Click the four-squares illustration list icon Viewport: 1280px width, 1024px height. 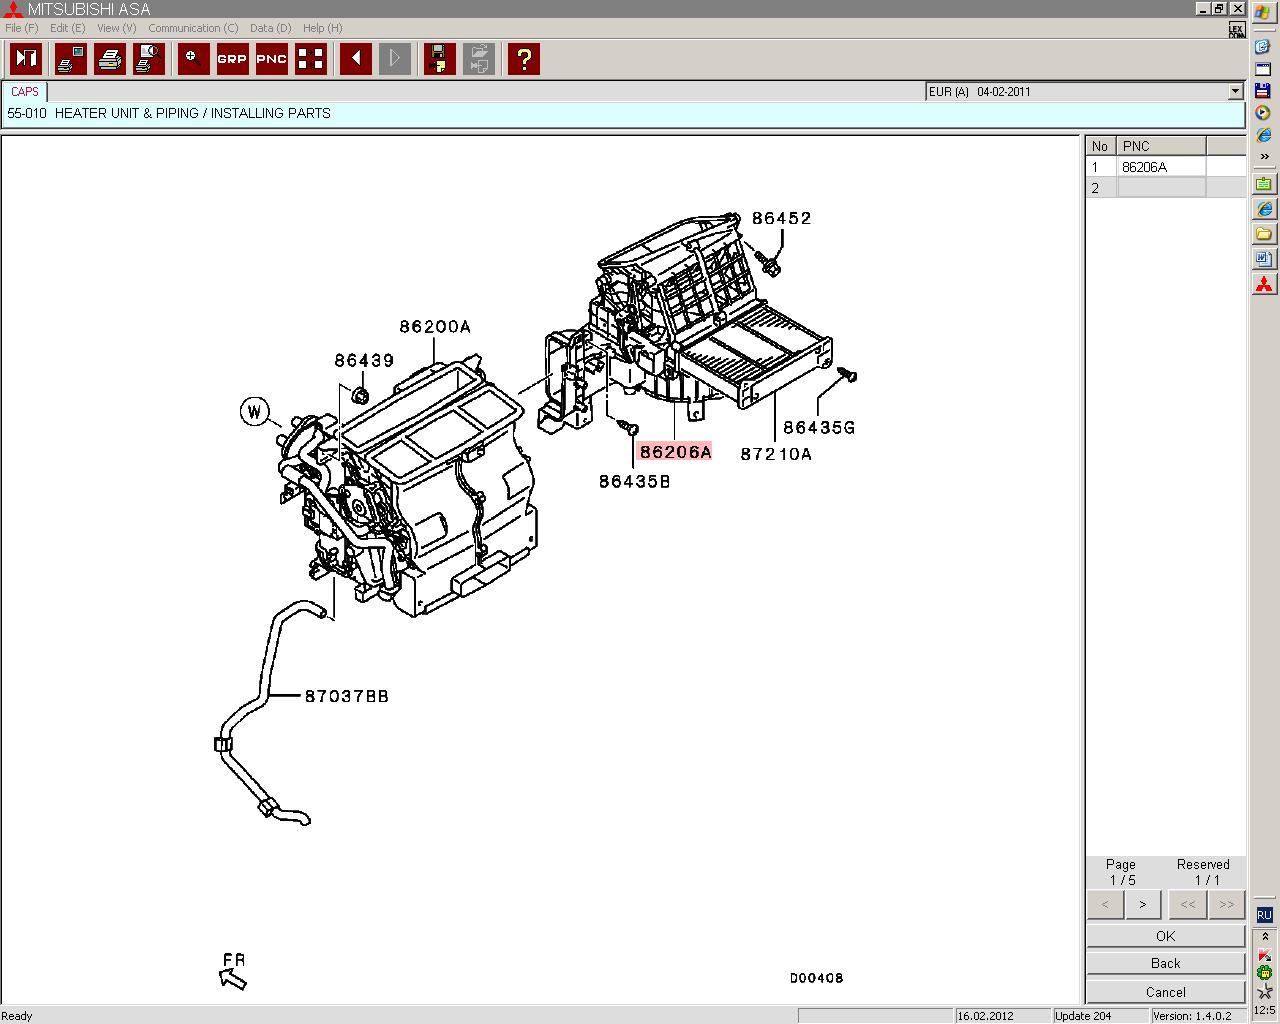[311, 59]
